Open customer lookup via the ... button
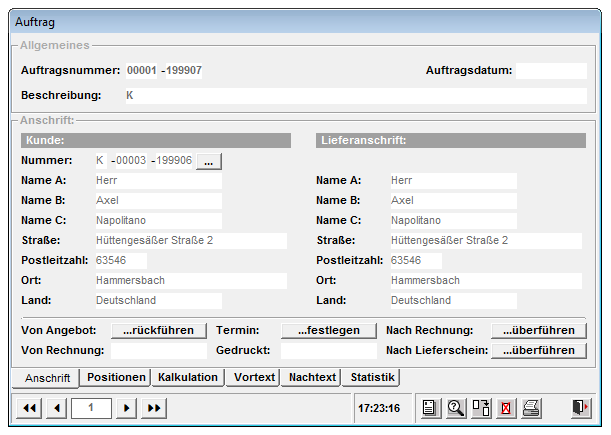The image size is (611, 435). 209,161
